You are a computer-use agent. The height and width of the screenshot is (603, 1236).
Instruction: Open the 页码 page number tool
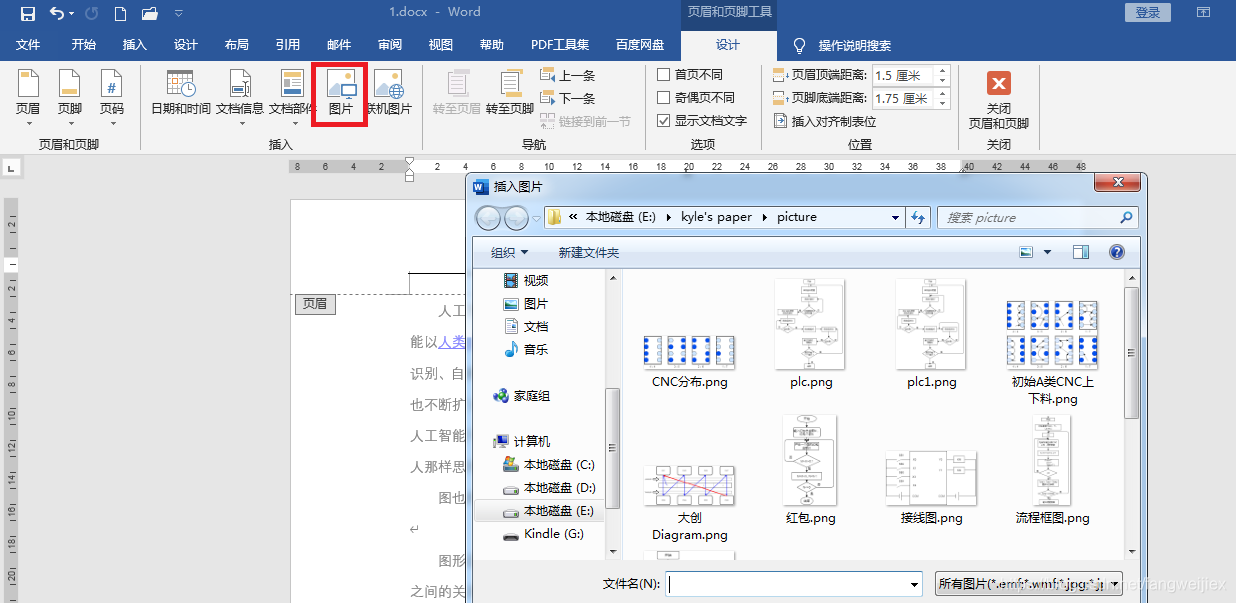pyautogui.click(x=111, y=97)
